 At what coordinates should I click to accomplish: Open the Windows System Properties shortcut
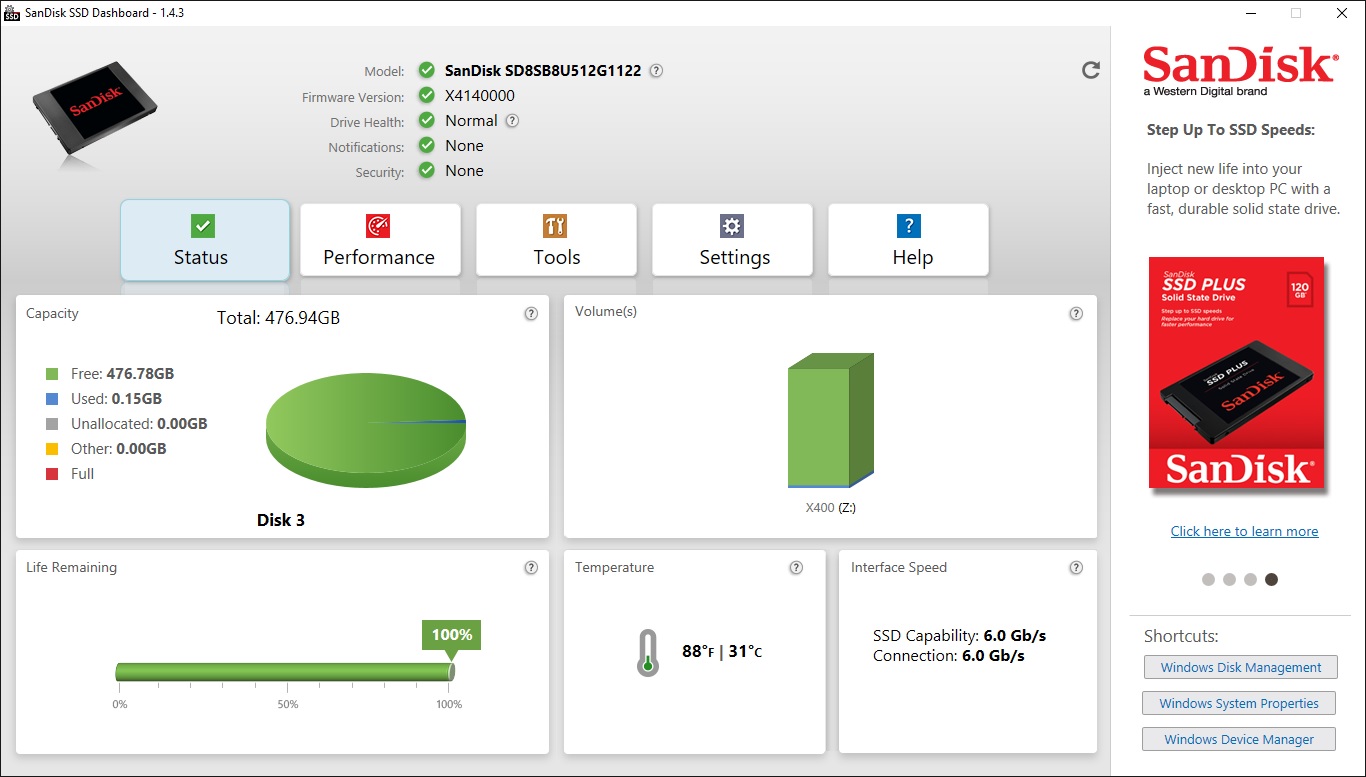coord(1238,703)
